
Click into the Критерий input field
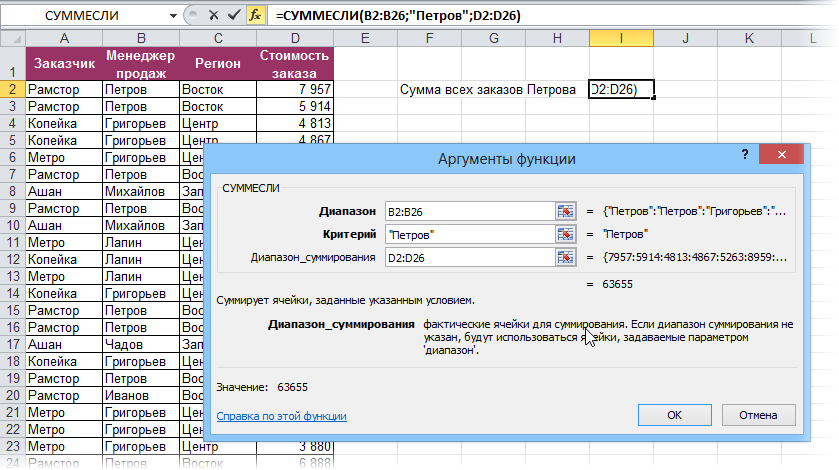tap(468, 234)
